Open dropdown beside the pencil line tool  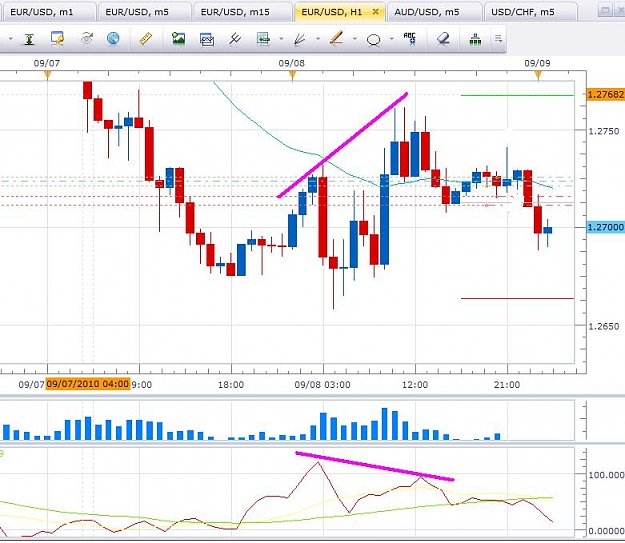pyautogui.click(x=354, y=39)
